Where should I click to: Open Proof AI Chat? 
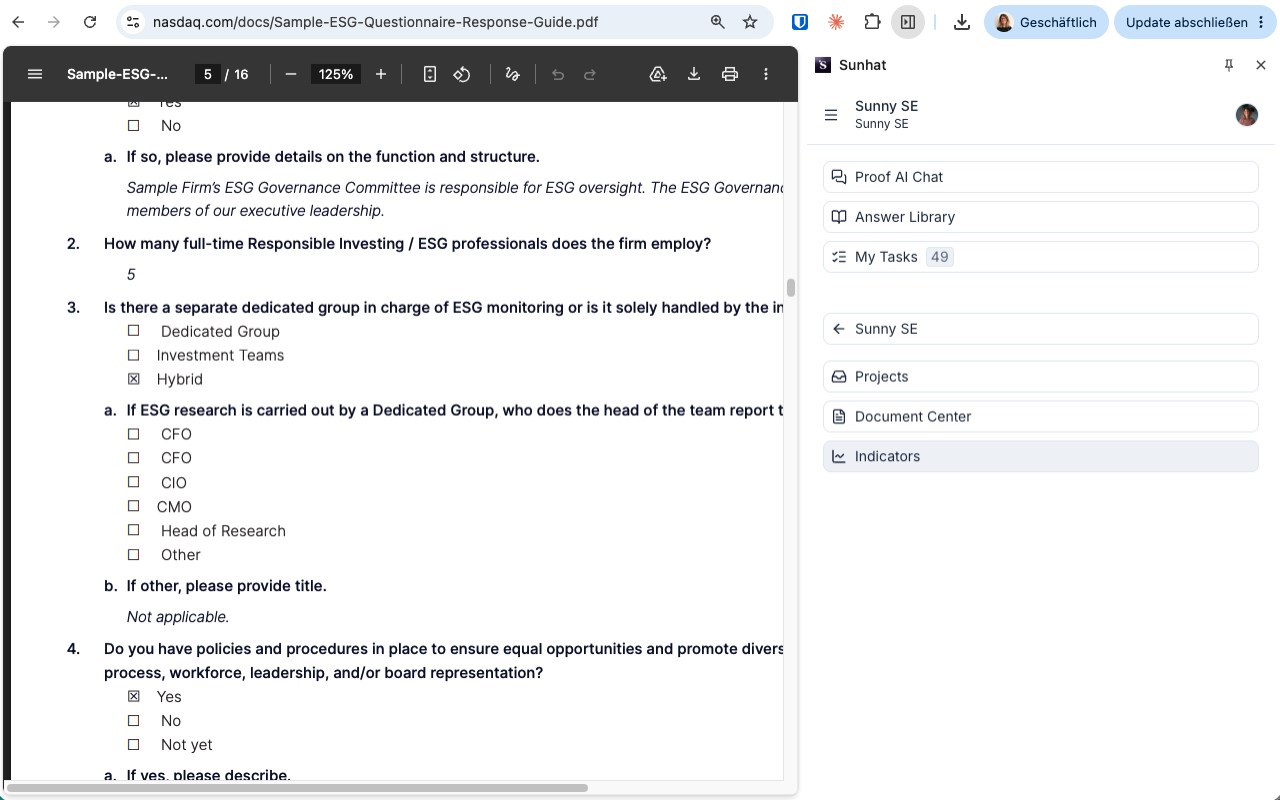click(x=1040, y=177)
